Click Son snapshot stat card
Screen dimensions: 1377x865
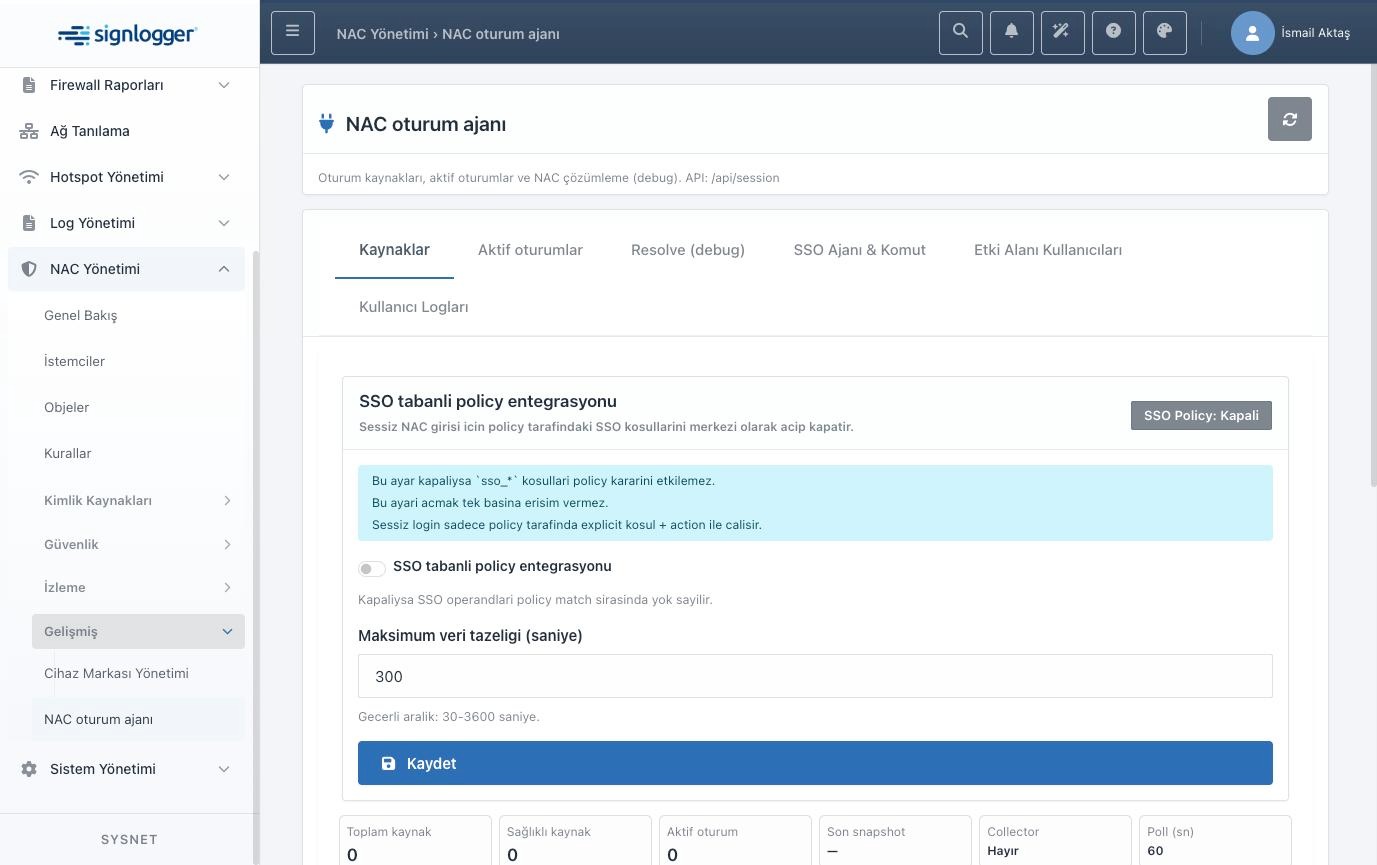(895, 841)
